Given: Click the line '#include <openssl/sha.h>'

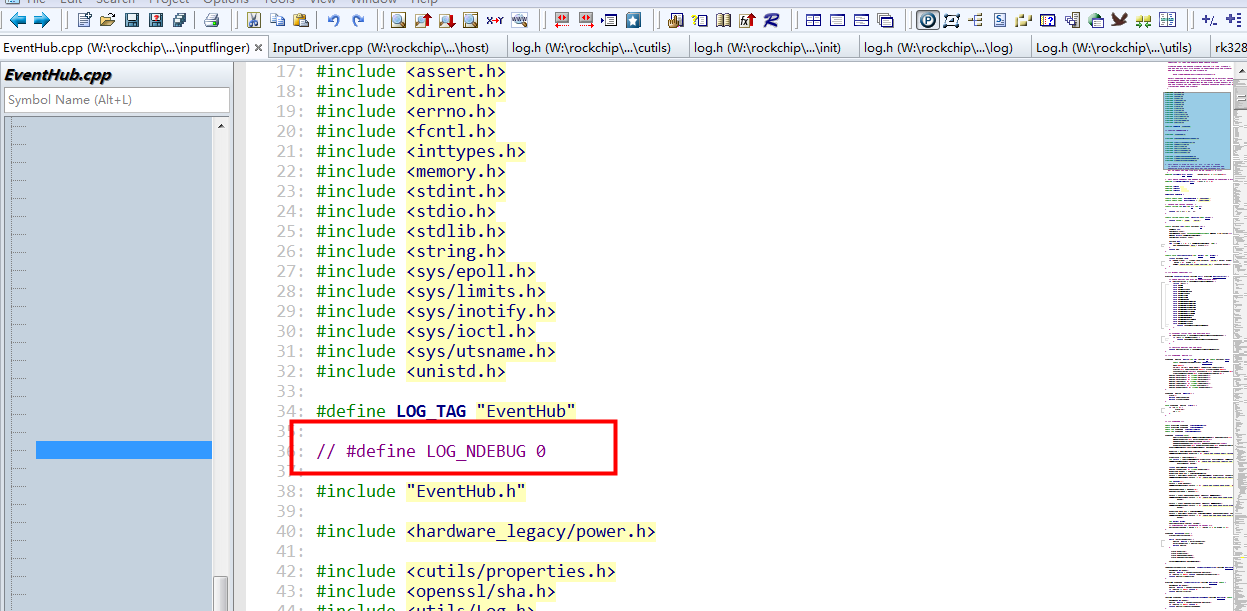Looking at the screenshot, I should 435,591.
